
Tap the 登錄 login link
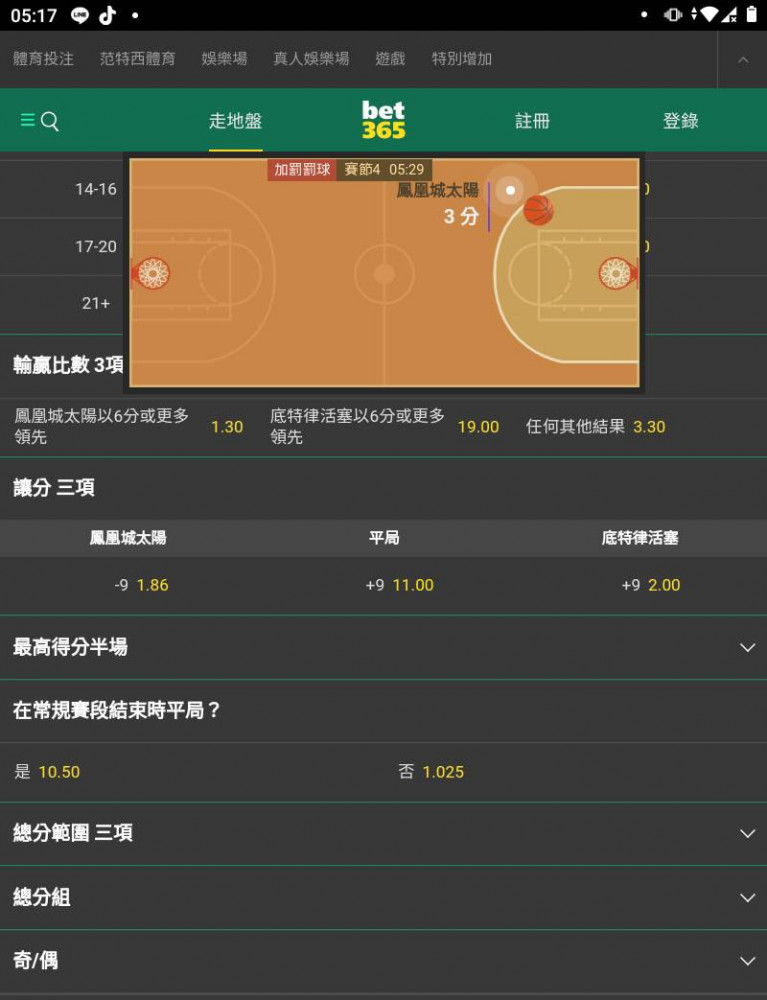680,121
